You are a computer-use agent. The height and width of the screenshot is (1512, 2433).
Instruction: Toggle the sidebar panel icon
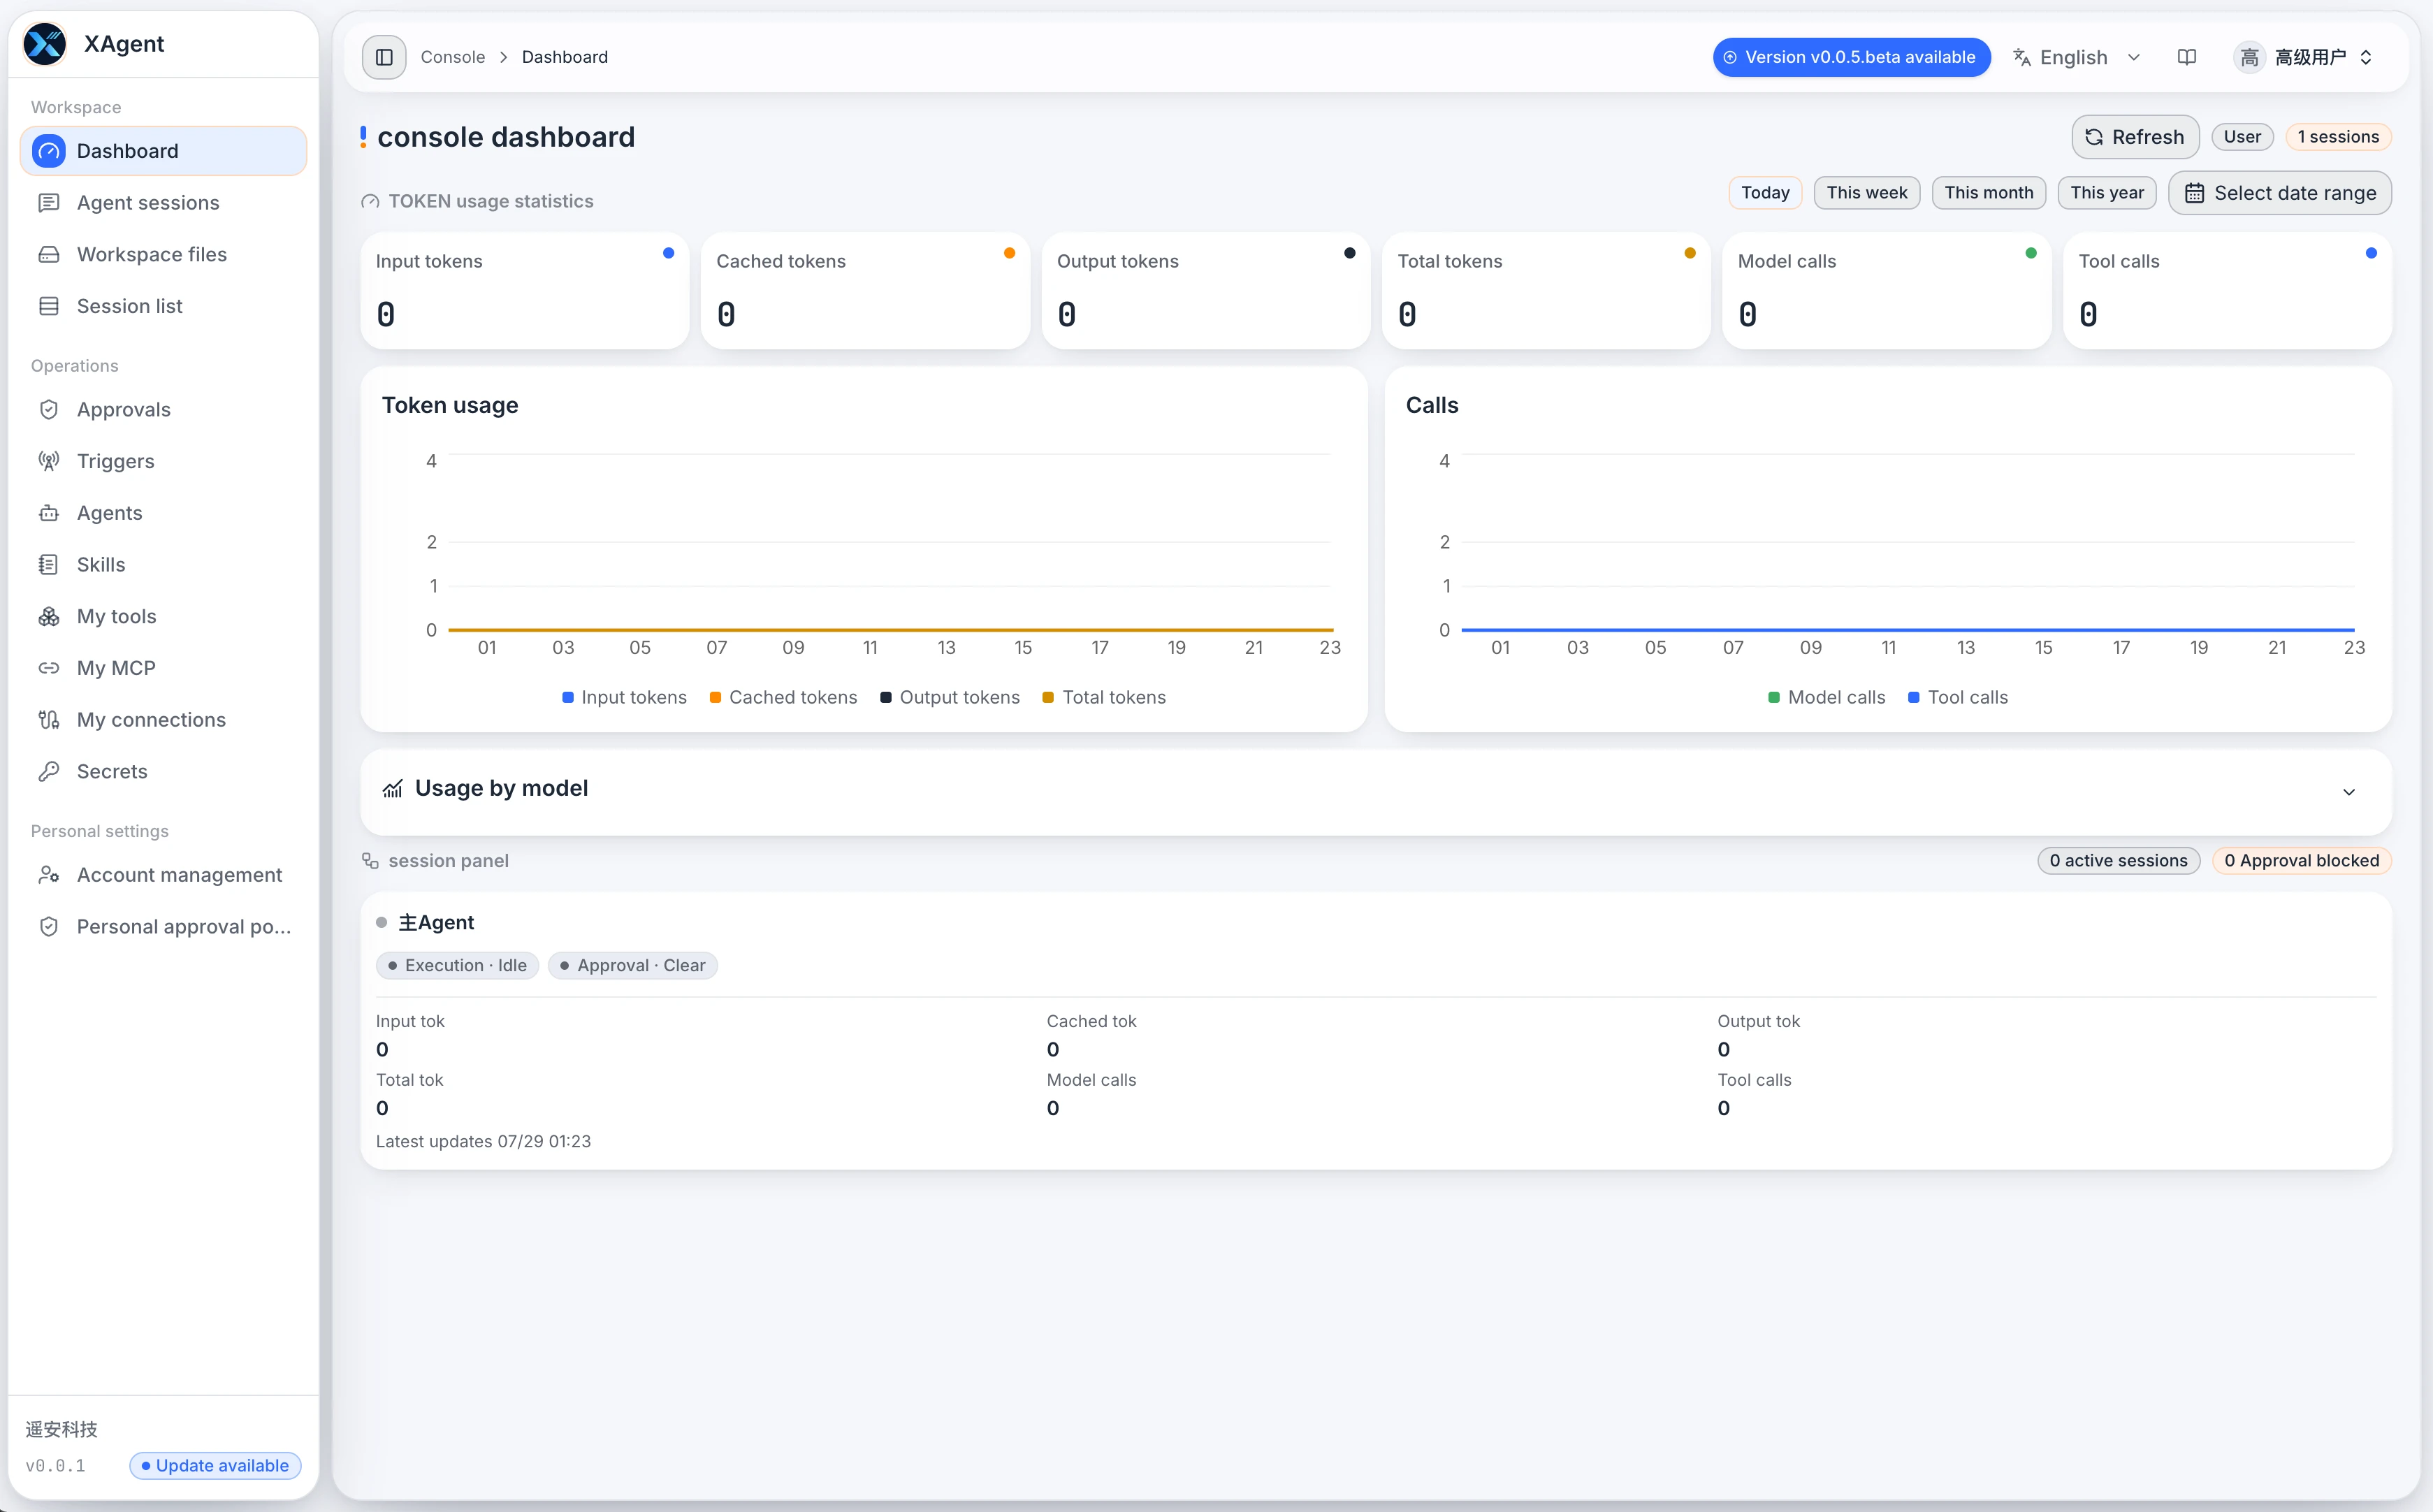point(384,57)
